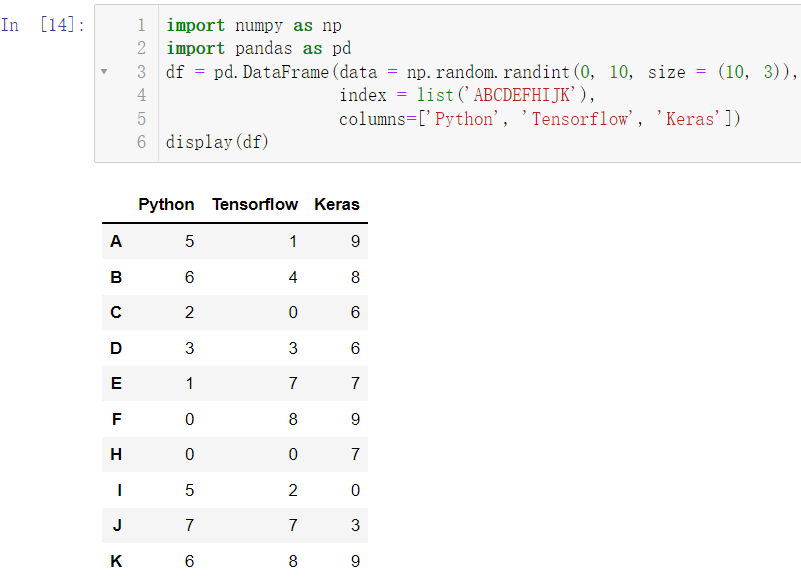801x579 pixels.
Task: Click the 'Tensorflow' string in columns list
Action: pos(577,119)
